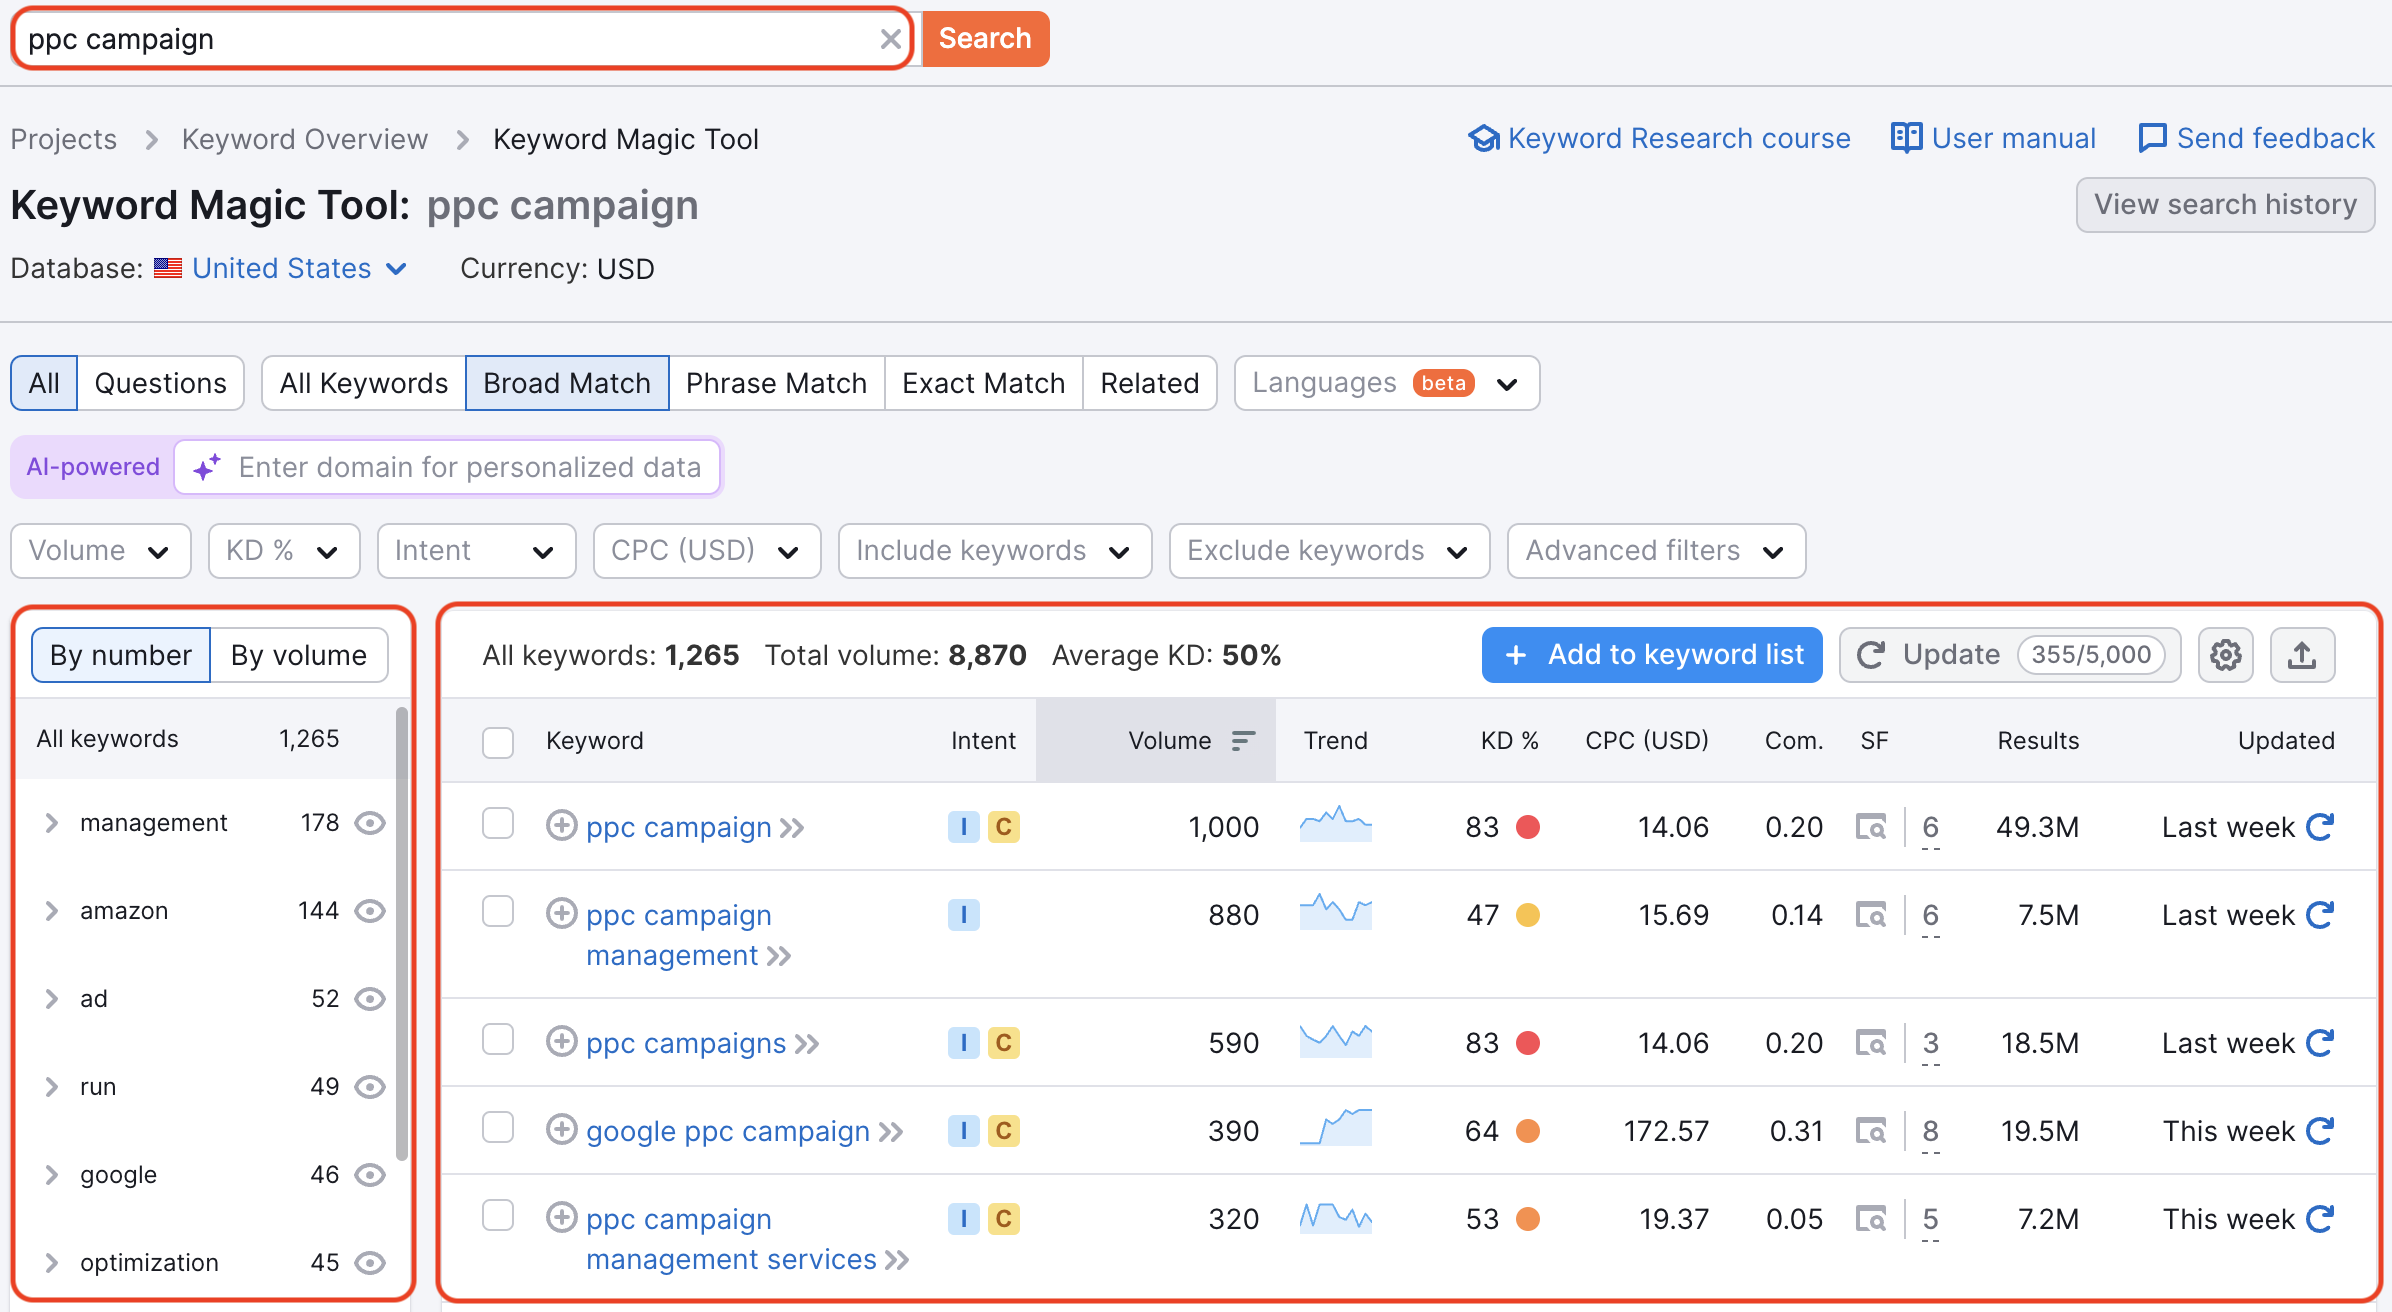The height and width of the screenshot is (1312, 2392).
Task: Open the CPC (USD) filter dropdown
Action: pos(707,551)
